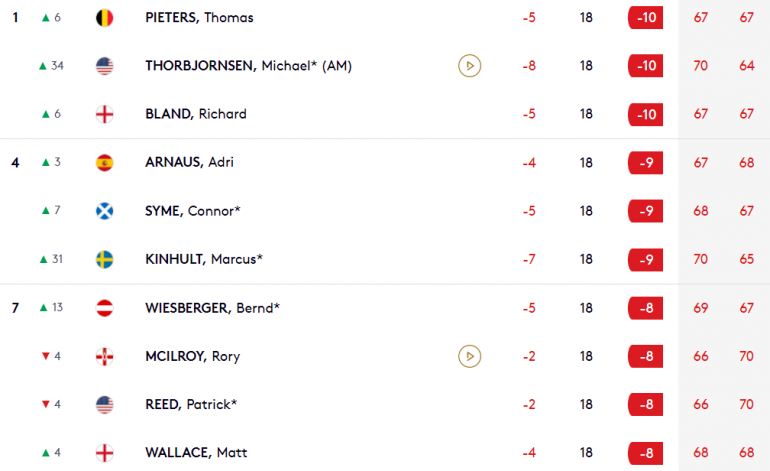Open PIETERS, Thomas player row
This screenshot has width=770, height=471.
click(385, 18)
